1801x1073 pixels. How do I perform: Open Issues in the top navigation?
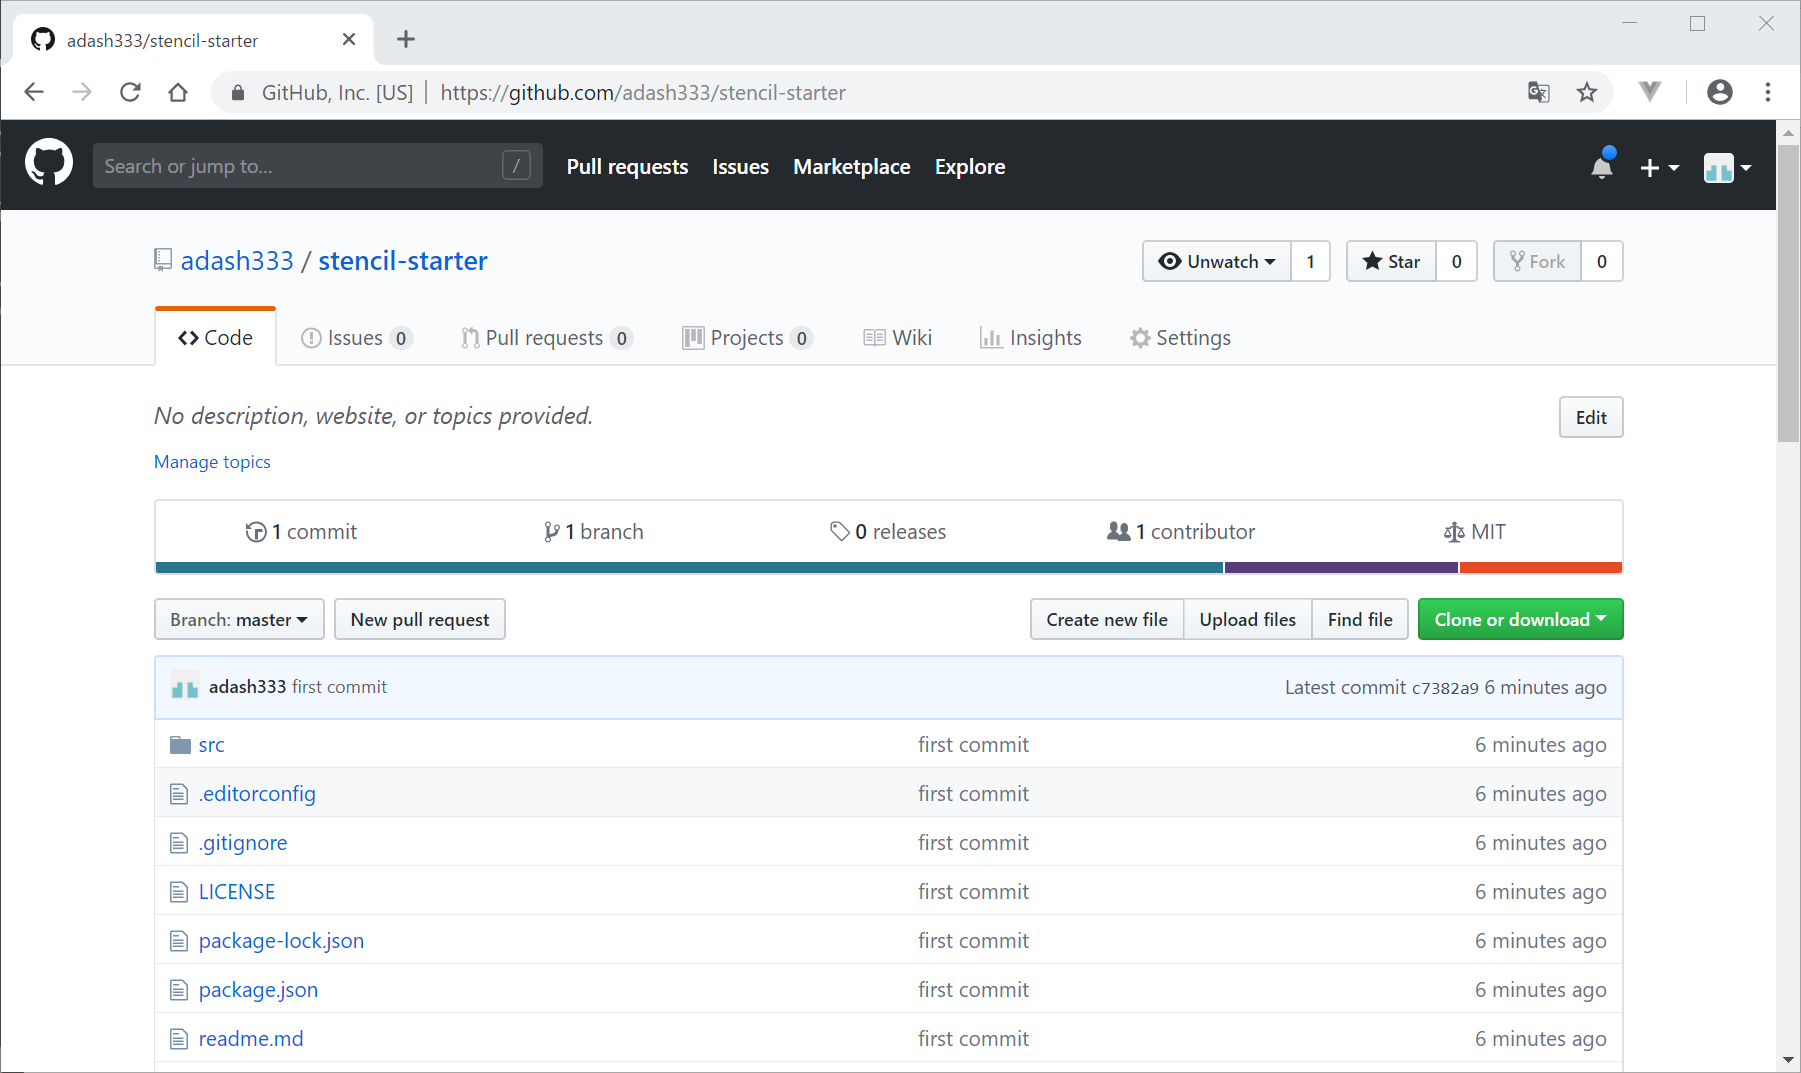click(741, 167)
